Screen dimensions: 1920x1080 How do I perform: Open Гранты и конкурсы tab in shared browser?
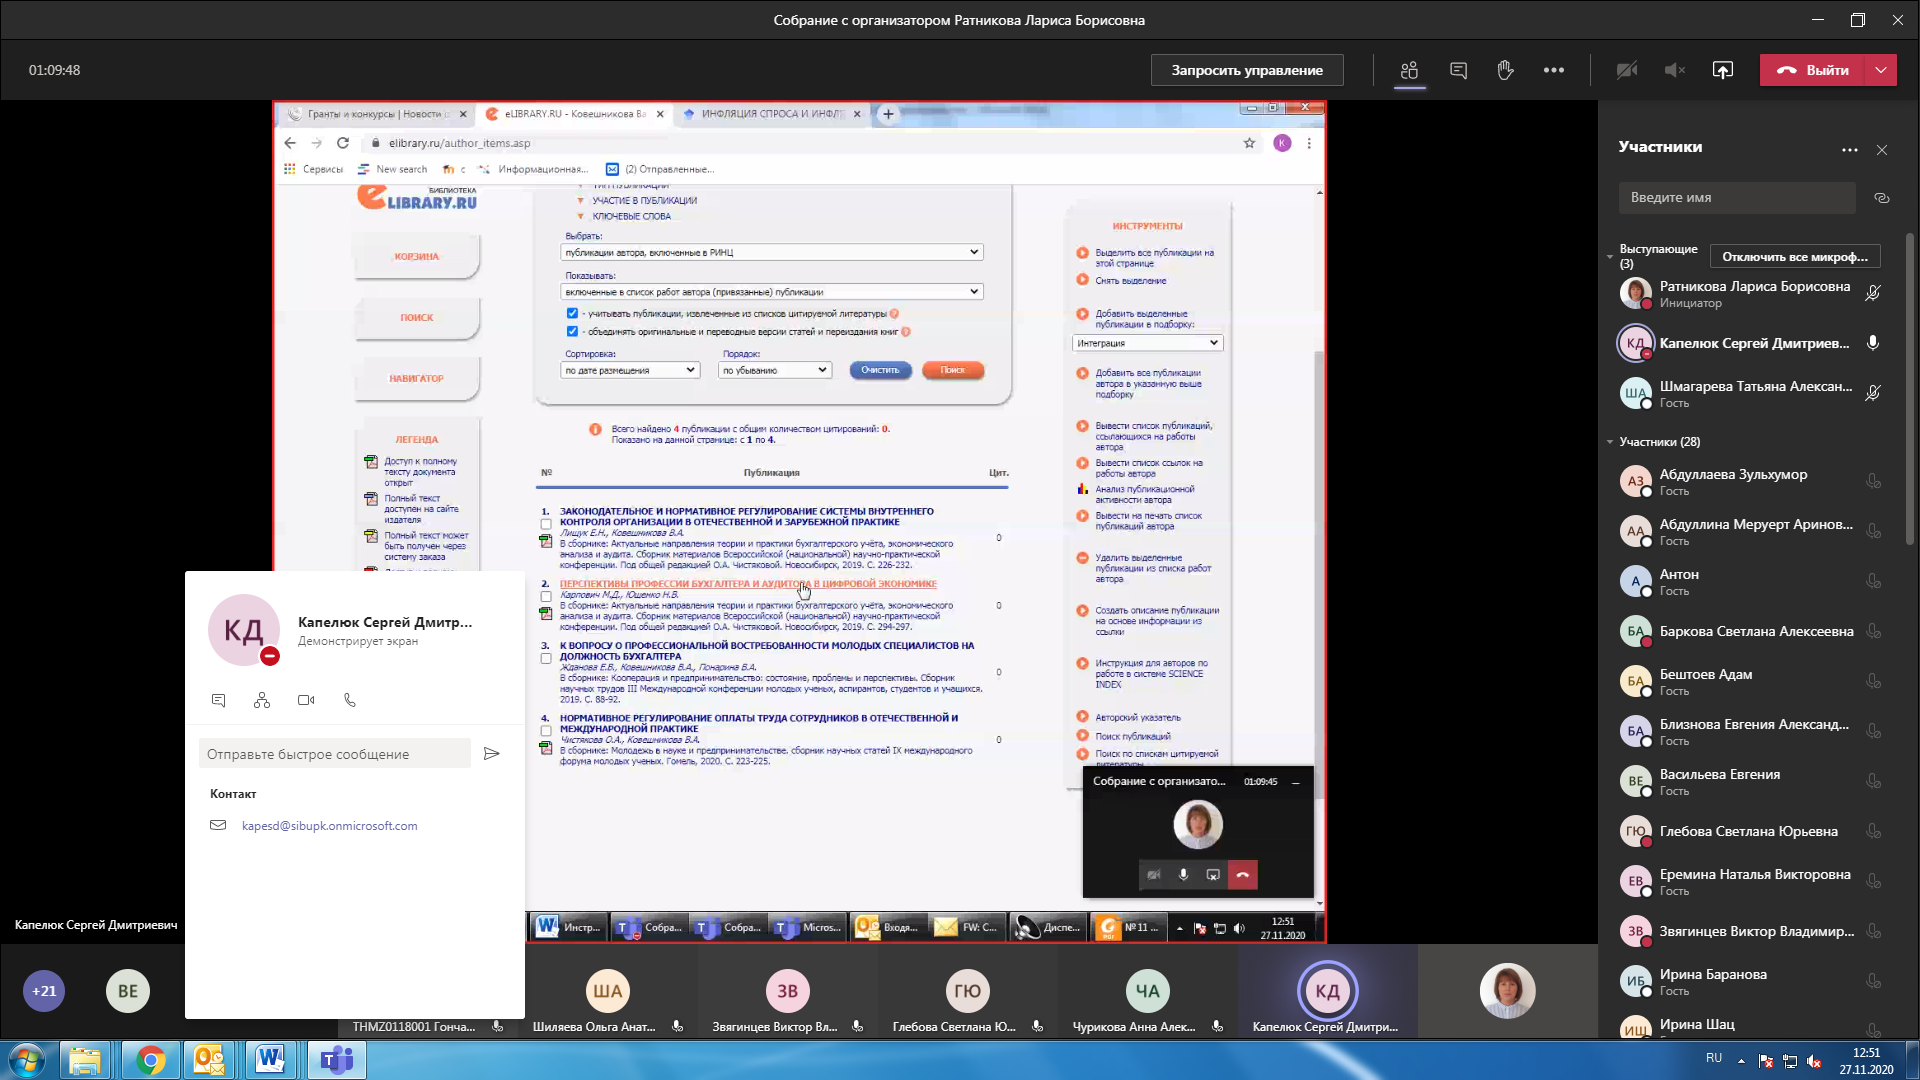click(378, 114)
